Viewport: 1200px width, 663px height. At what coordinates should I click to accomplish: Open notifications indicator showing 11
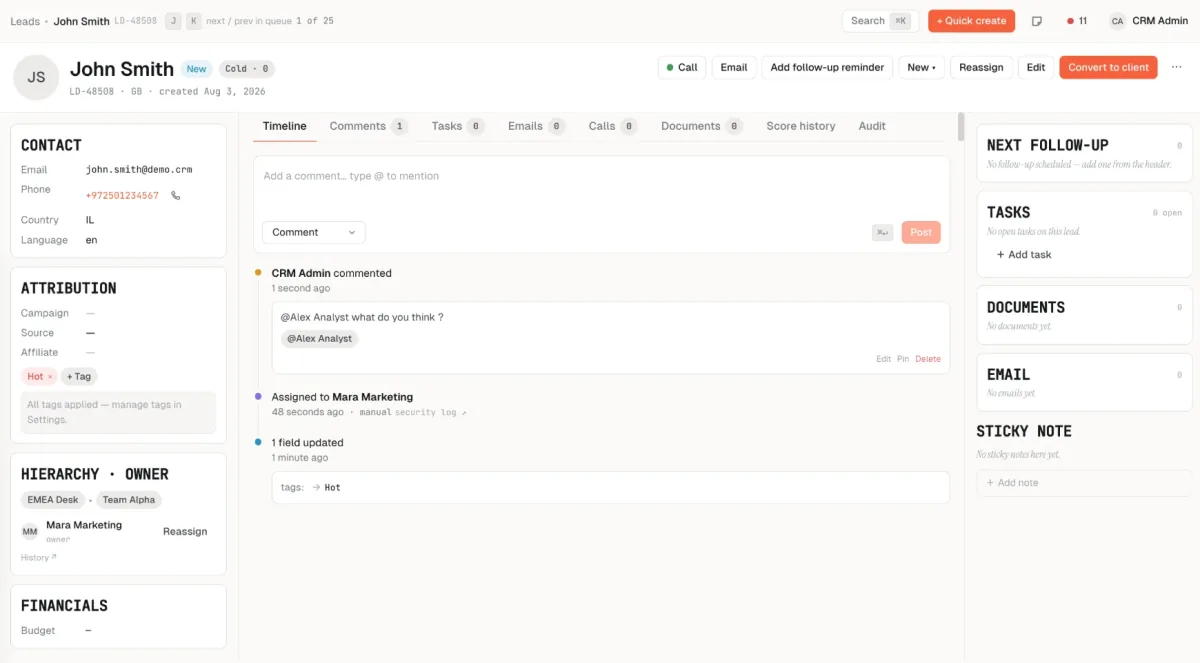tap(1077, 21)
